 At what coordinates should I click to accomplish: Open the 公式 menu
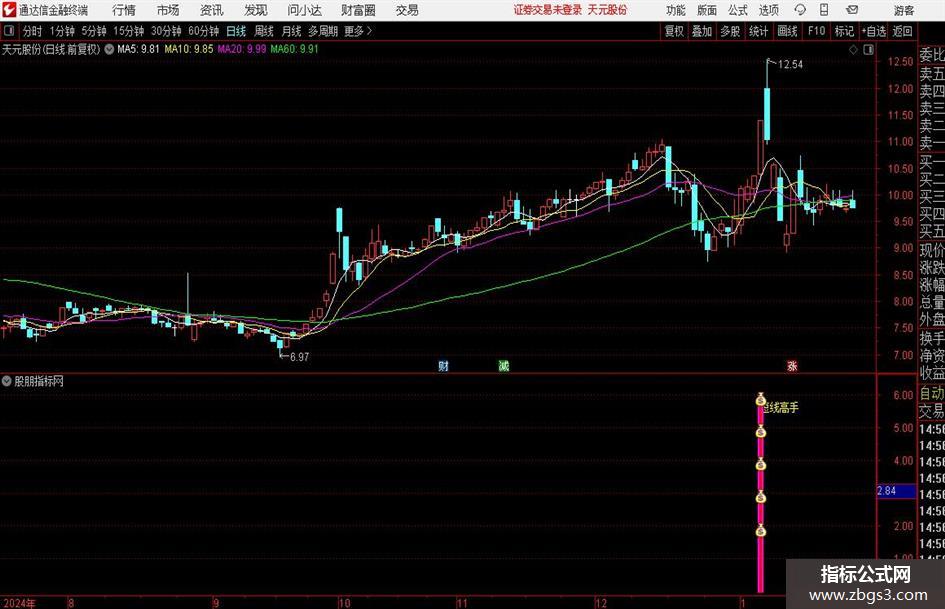(x=738, y=10)
